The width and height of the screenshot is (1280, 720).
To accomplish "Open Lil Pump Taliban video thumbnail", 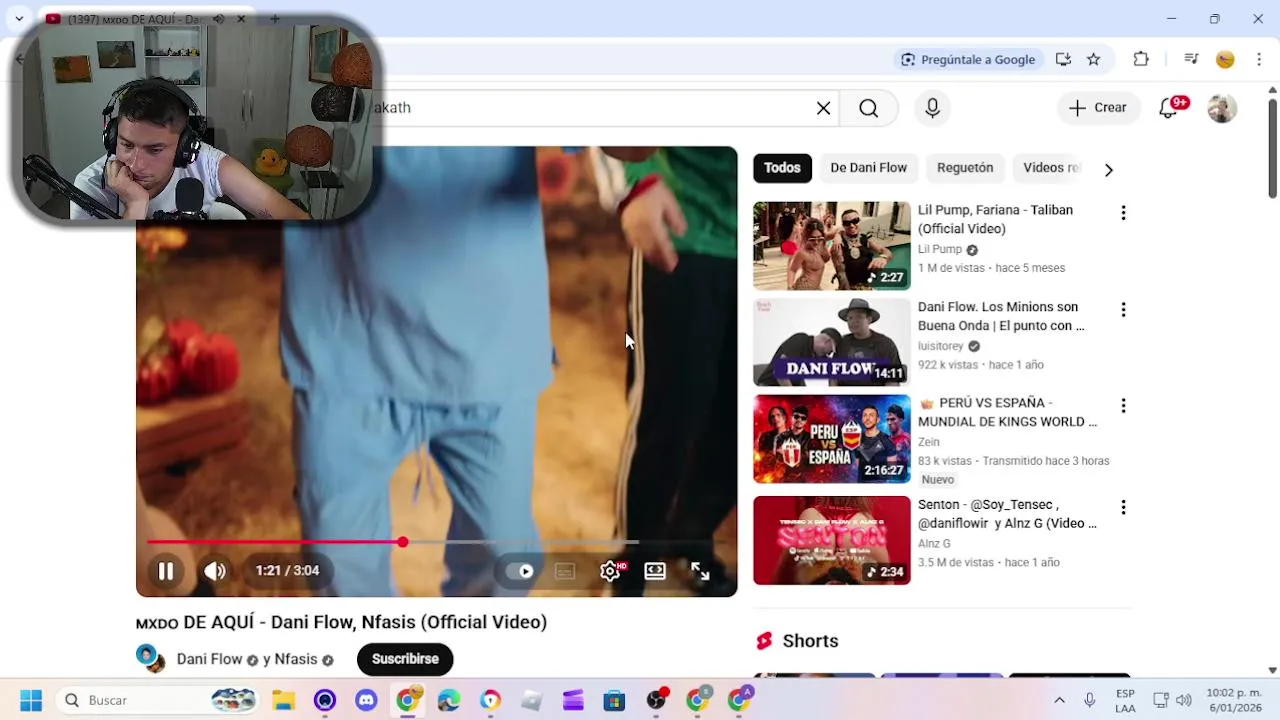I will 832,246.
